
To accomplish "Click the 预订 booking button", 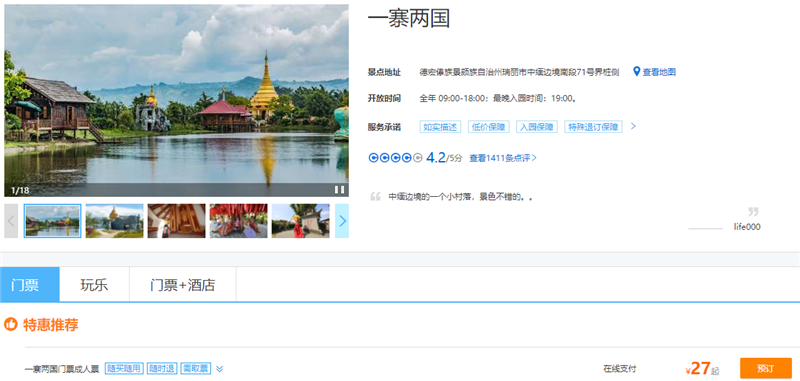I will (x=765, y=368).
